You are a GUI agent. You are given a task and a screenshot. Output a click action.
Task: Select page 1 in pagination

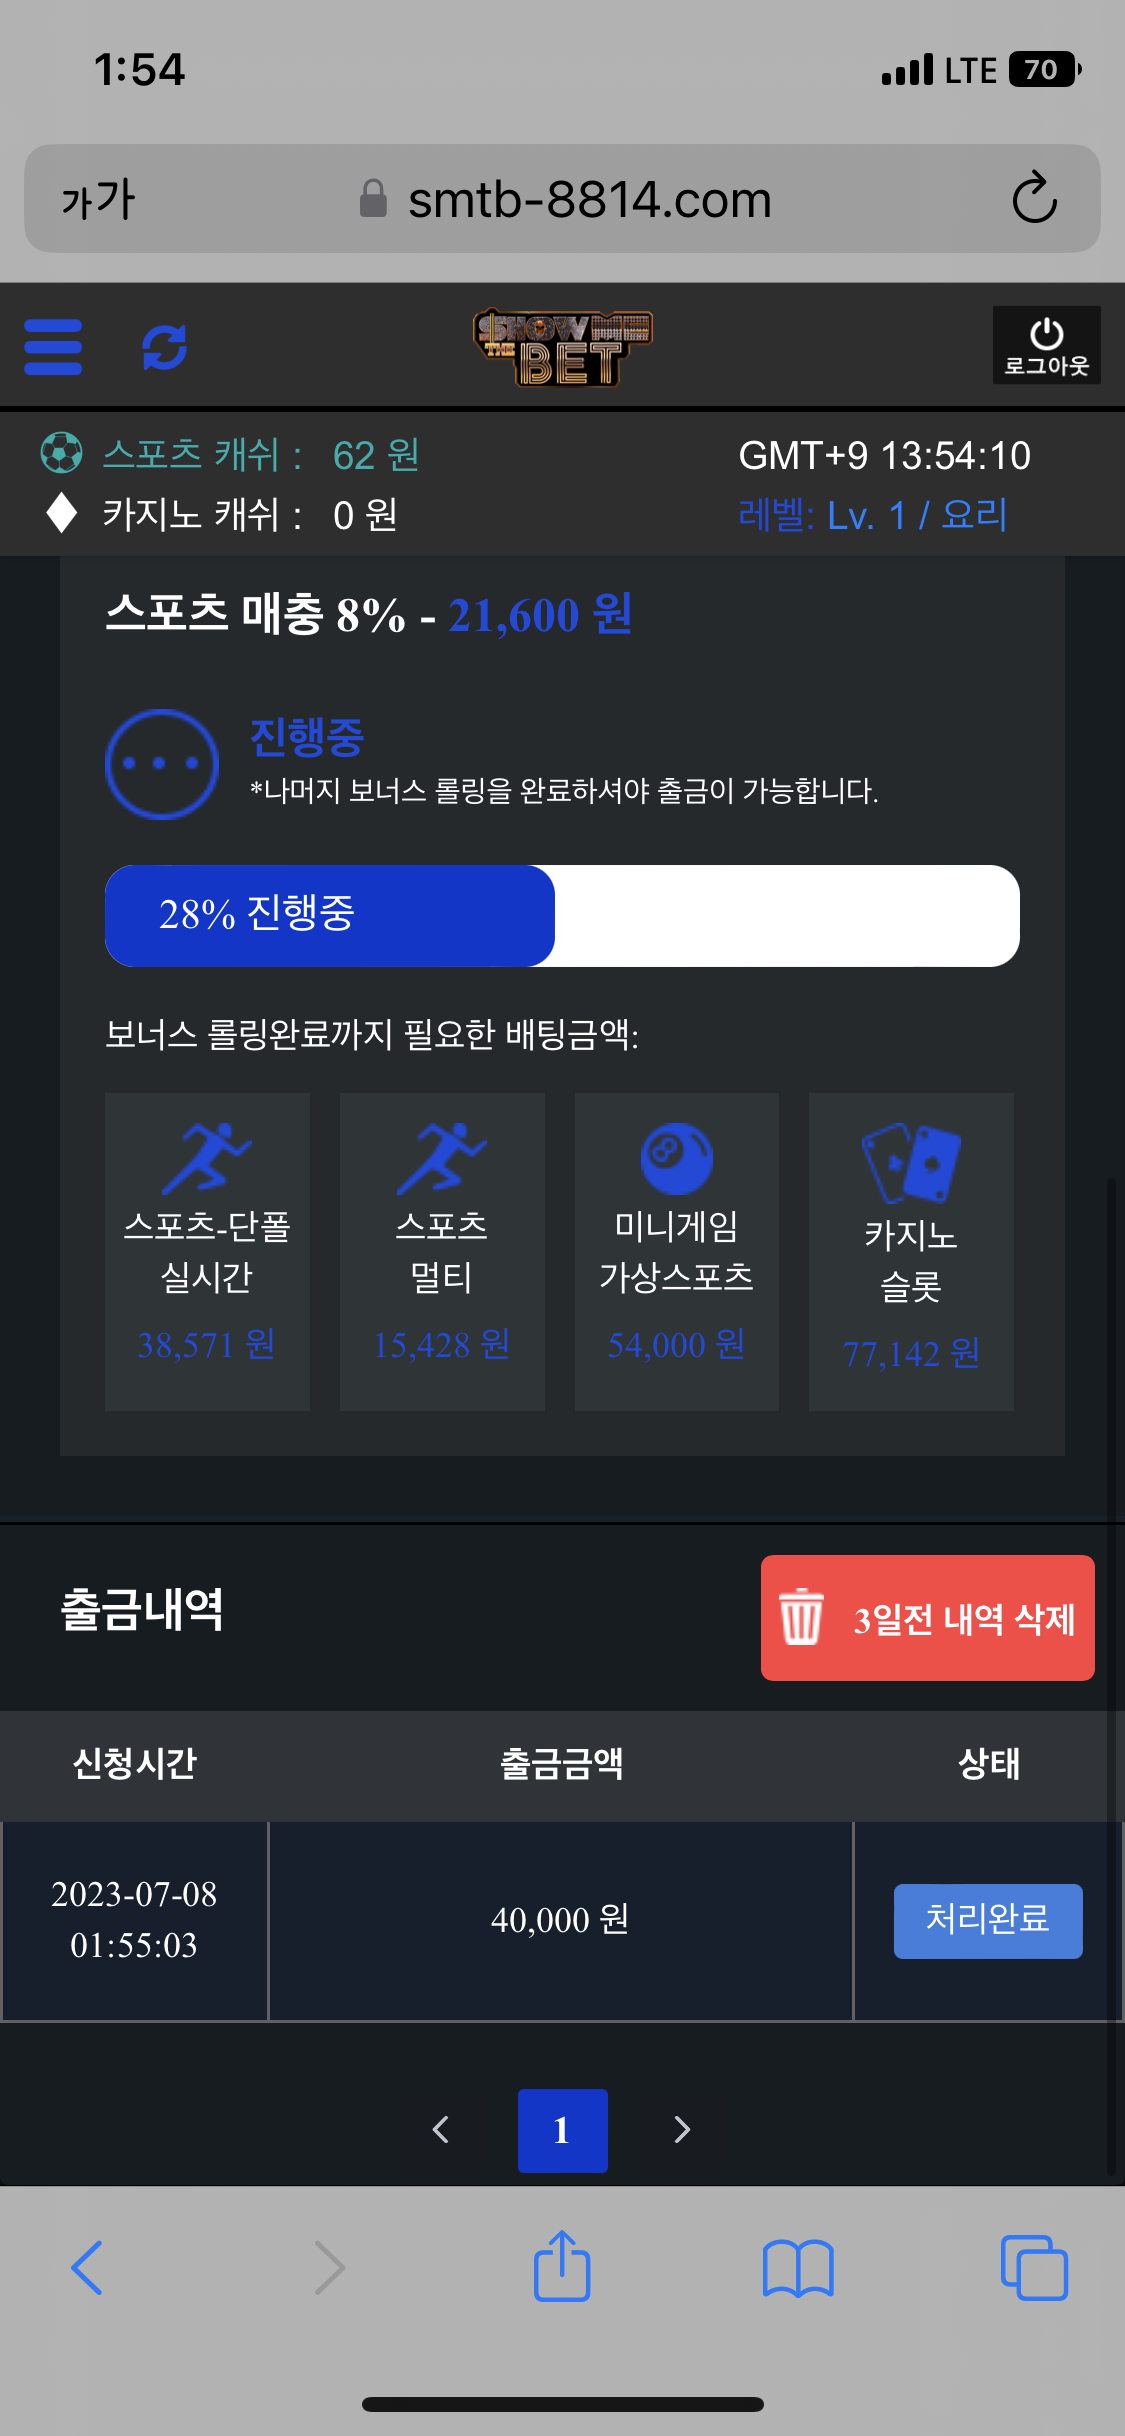pyautogui.click(x=562, y=2130)
